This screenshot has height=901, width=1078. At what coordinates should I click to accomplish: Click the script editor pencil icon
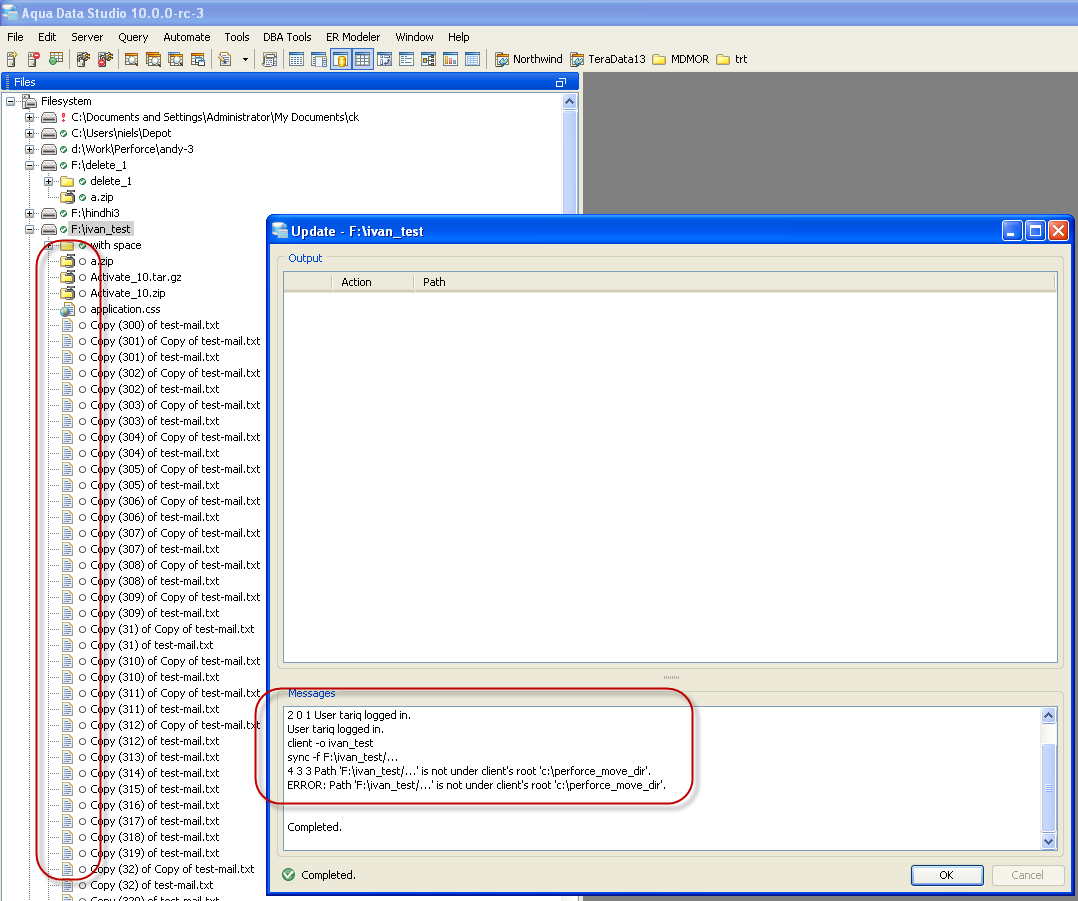click(x=225, y=59)
